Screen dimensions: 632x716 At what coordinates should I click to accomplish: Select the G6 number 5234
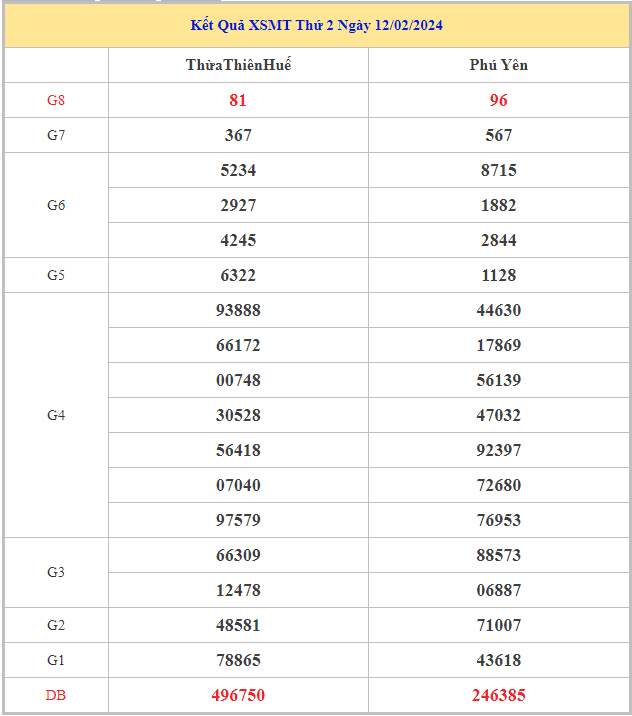(238, 170)
